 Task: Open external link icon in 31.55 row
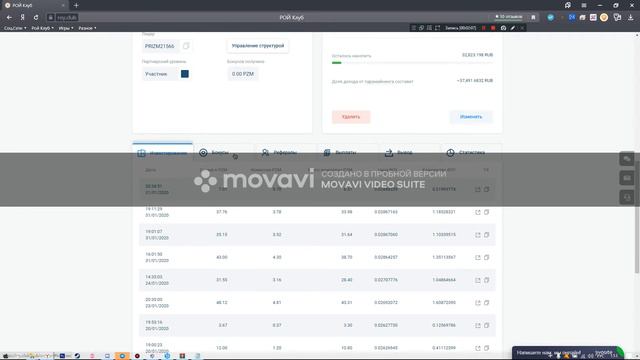[478, 280]
